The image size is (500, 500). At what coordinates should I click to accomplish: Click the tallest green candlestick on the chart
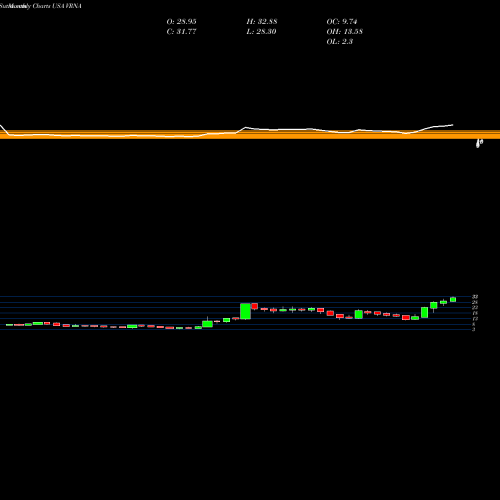coord(245,311)
